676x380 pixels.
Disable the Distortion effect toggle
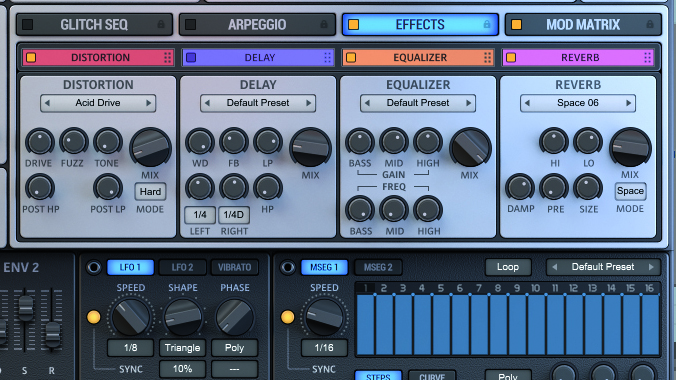coord(31,57)
